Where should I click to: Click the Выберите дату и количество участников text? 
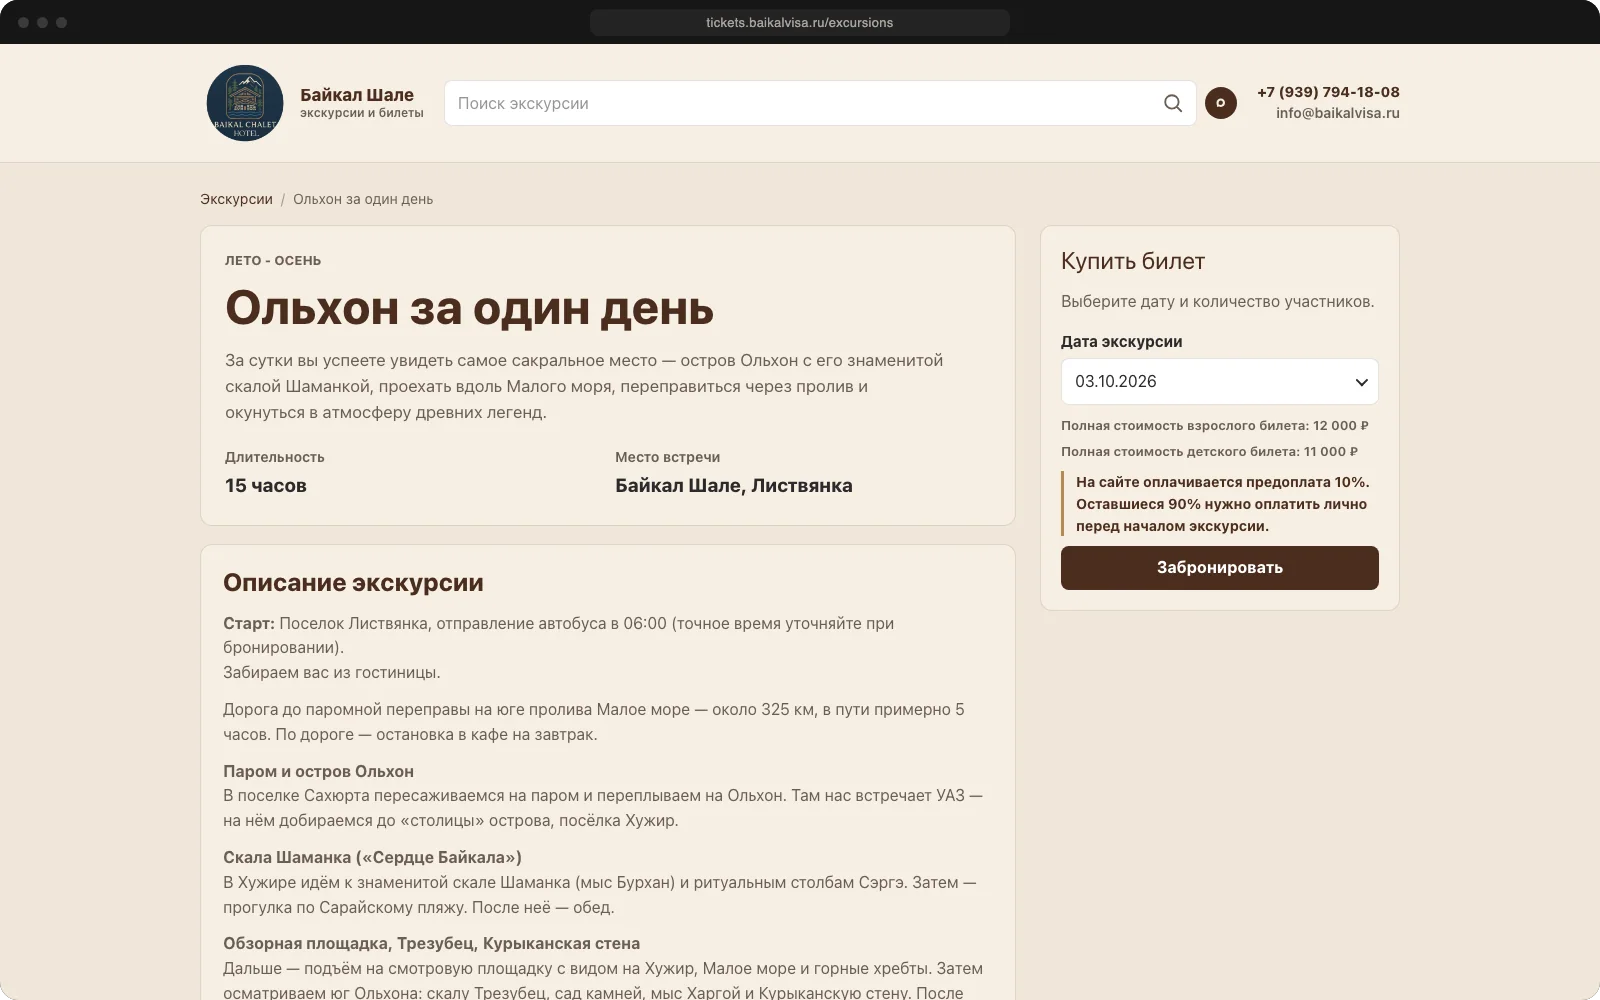[1218, 302]
